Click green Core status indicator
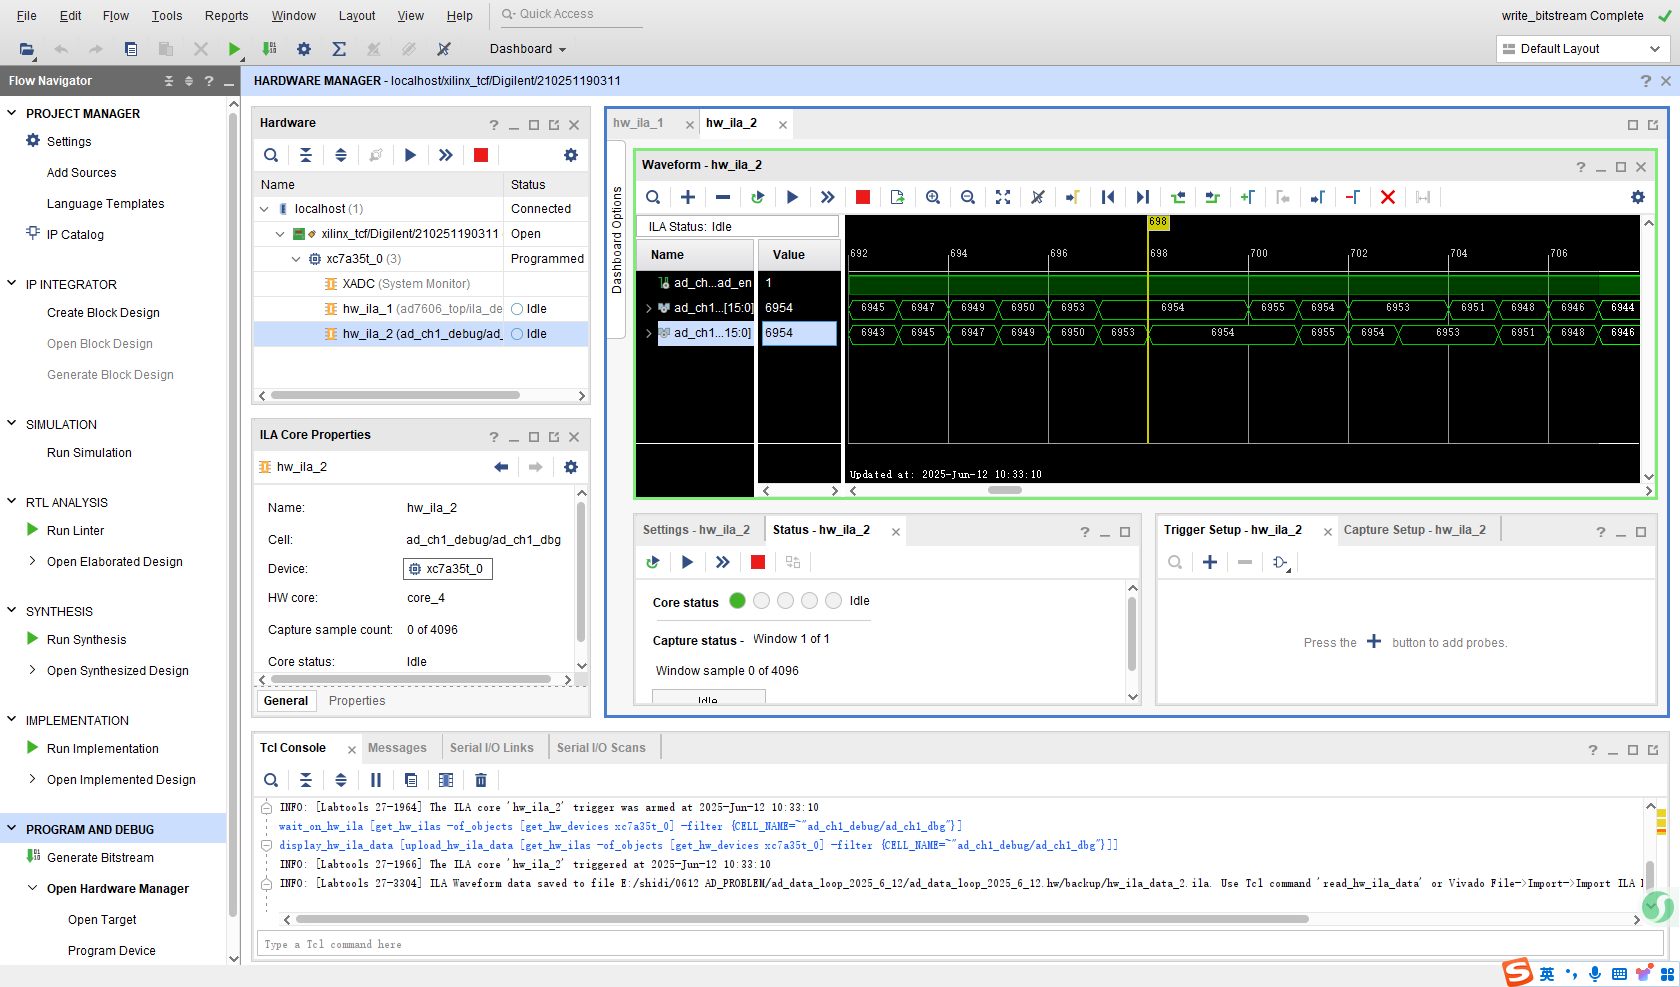 pos(737,601)
